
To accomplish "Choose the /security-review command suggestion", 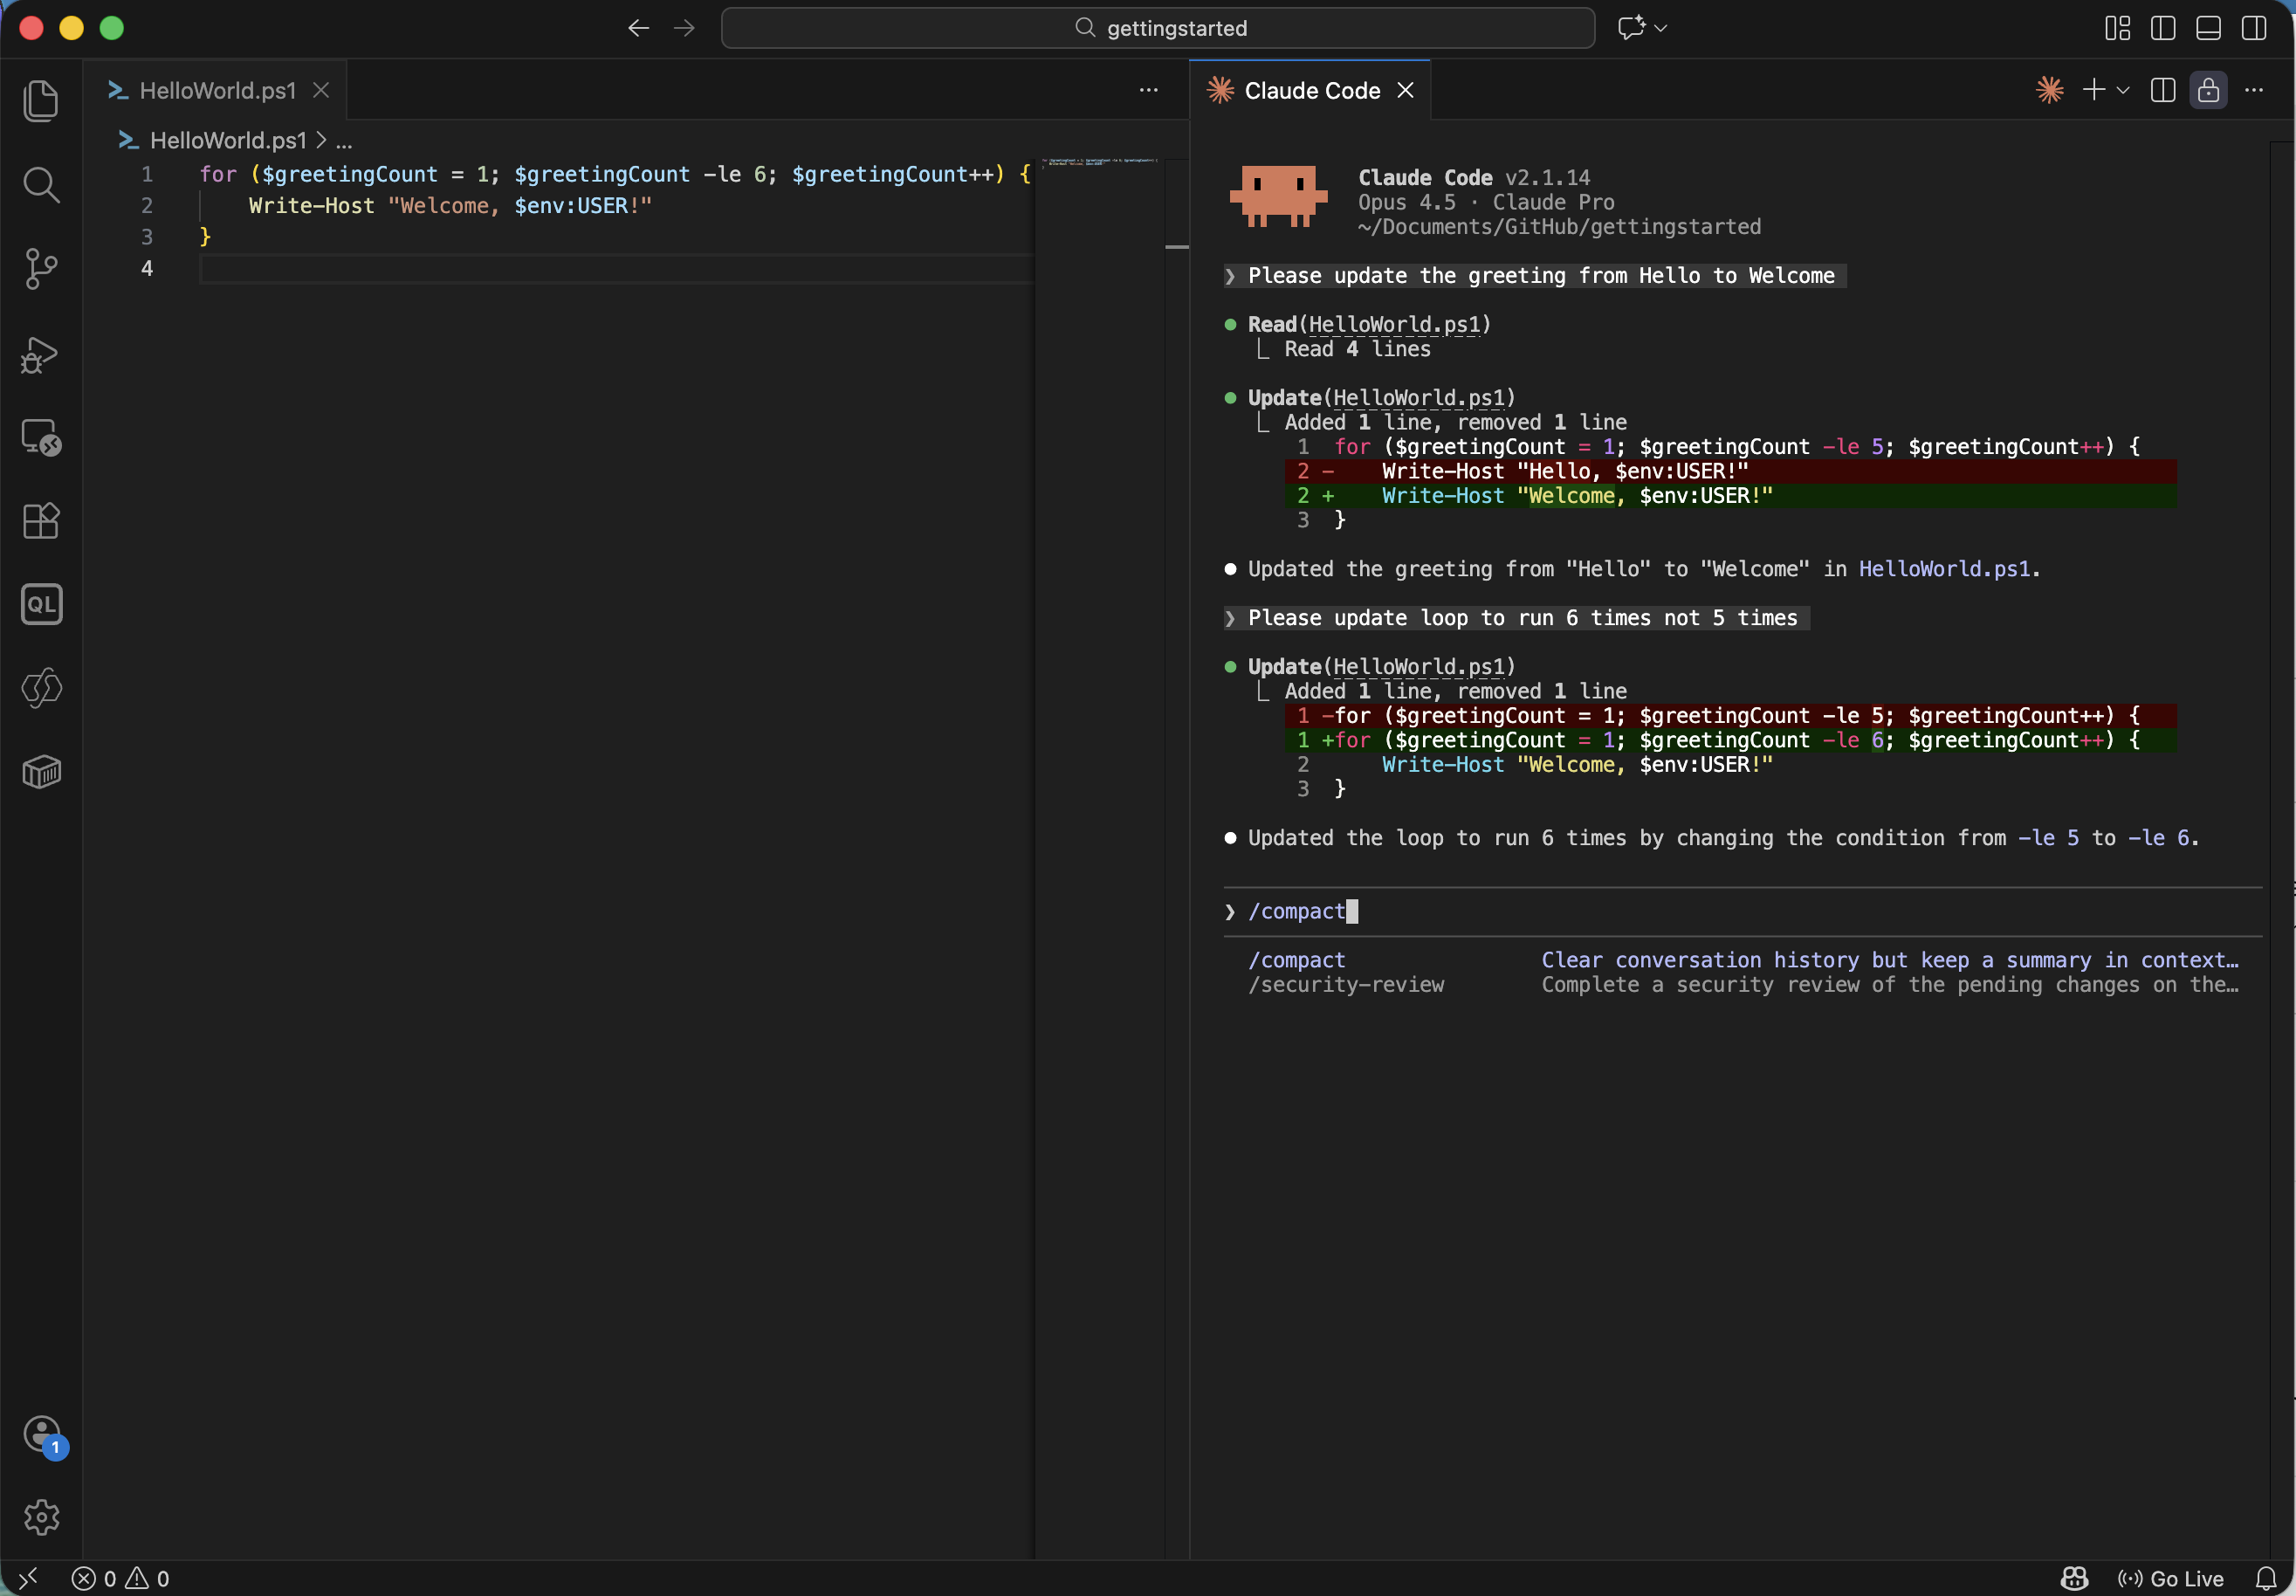I will pos(1346,984).
